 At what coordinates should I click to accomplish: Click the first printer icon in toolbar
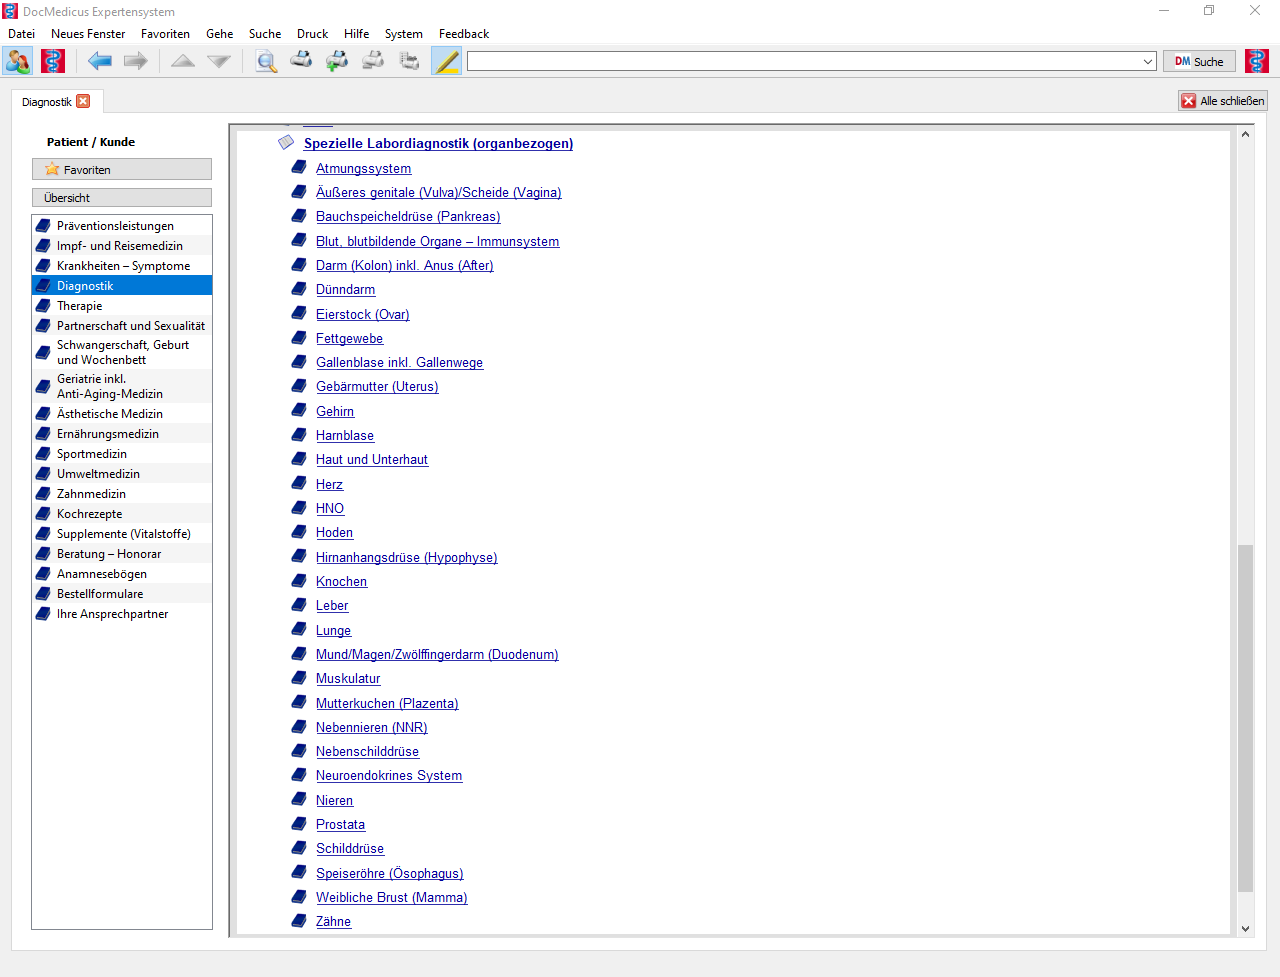click(x=301, y=61)
